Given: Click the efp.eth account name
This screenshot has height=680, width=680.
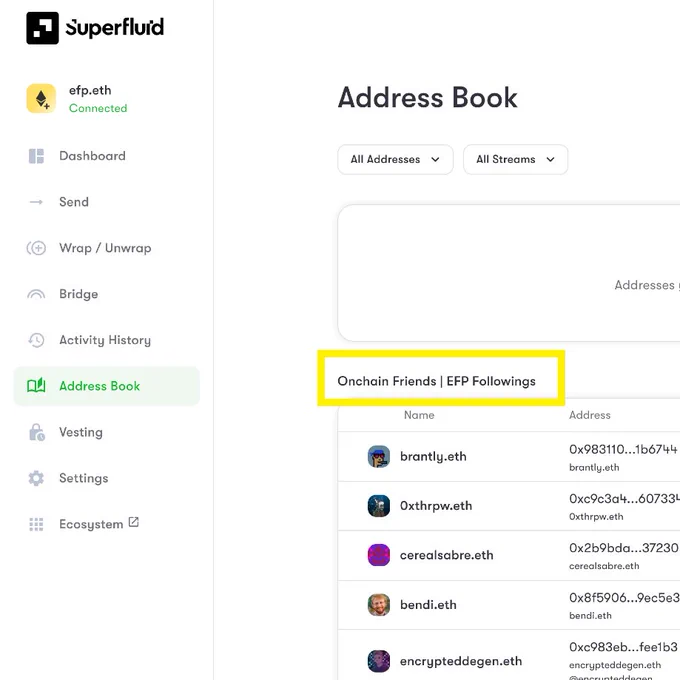Looking at the screenshot, I should (90, 90).
